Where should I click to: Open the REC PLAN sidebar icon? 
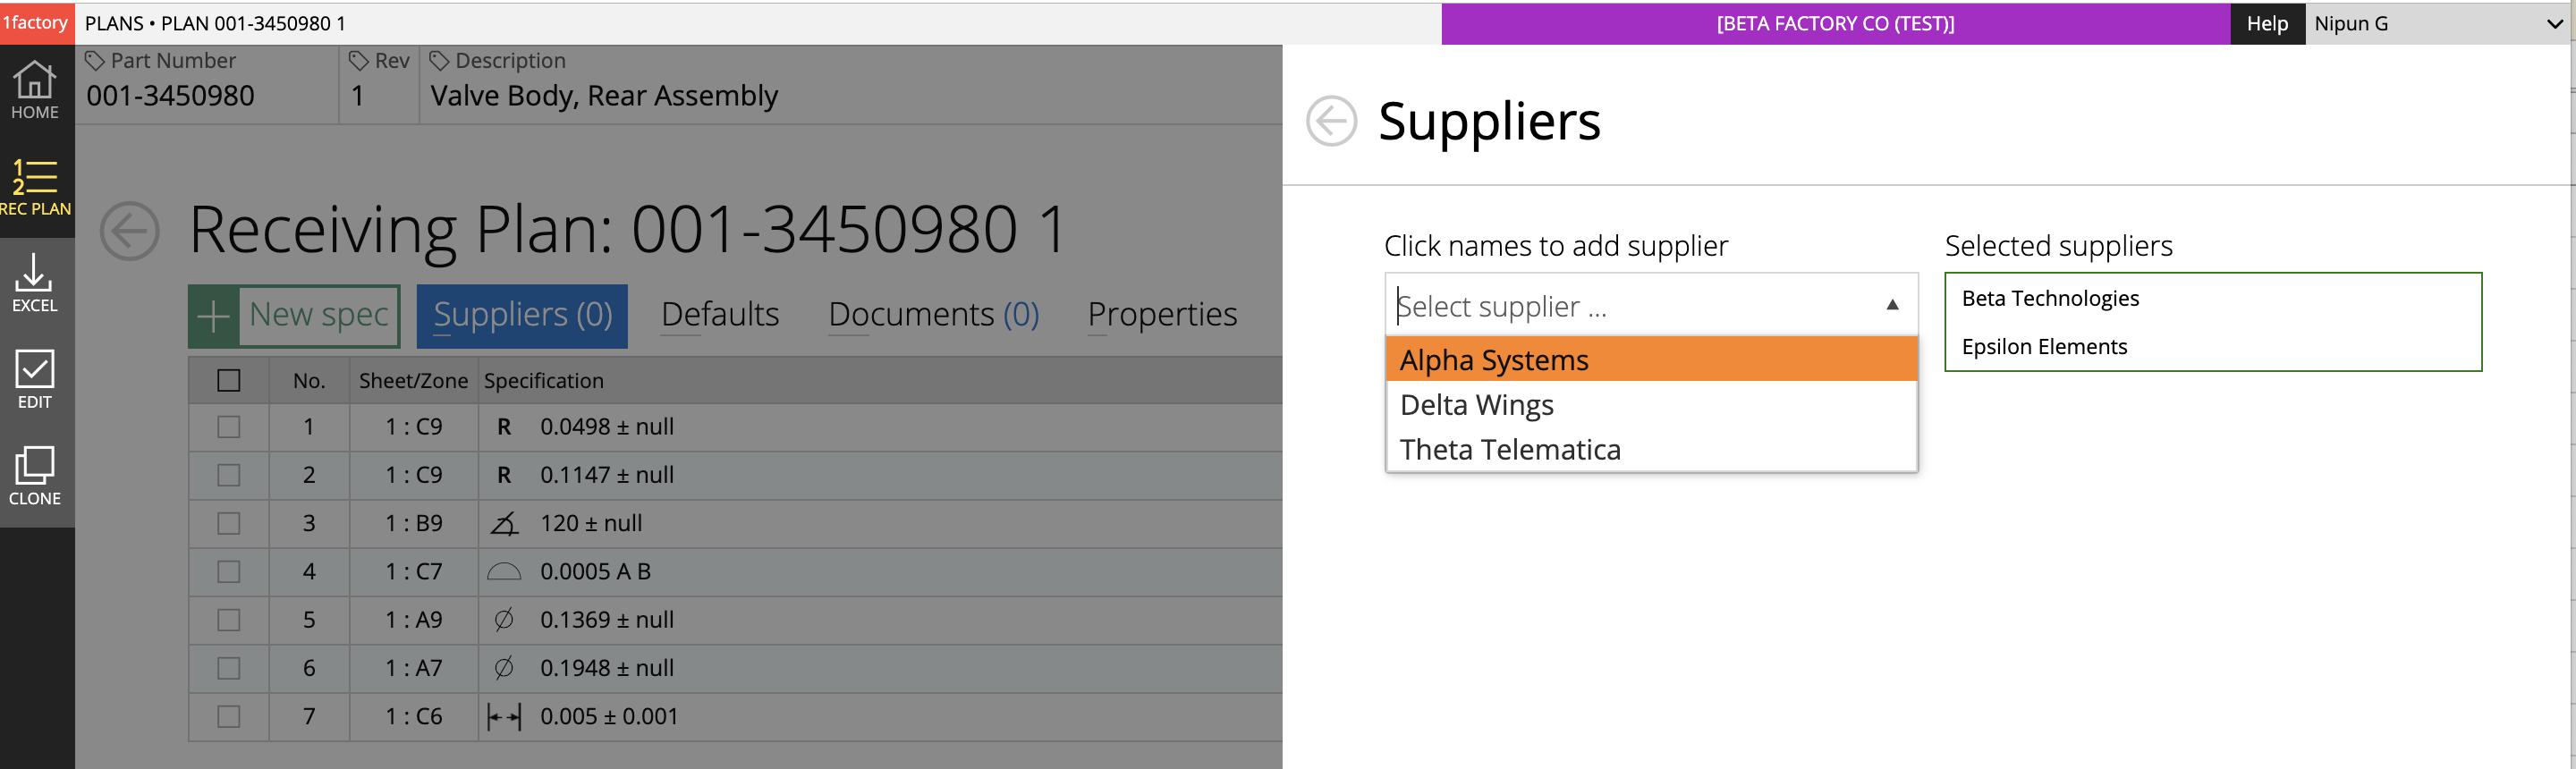point(35,187)
